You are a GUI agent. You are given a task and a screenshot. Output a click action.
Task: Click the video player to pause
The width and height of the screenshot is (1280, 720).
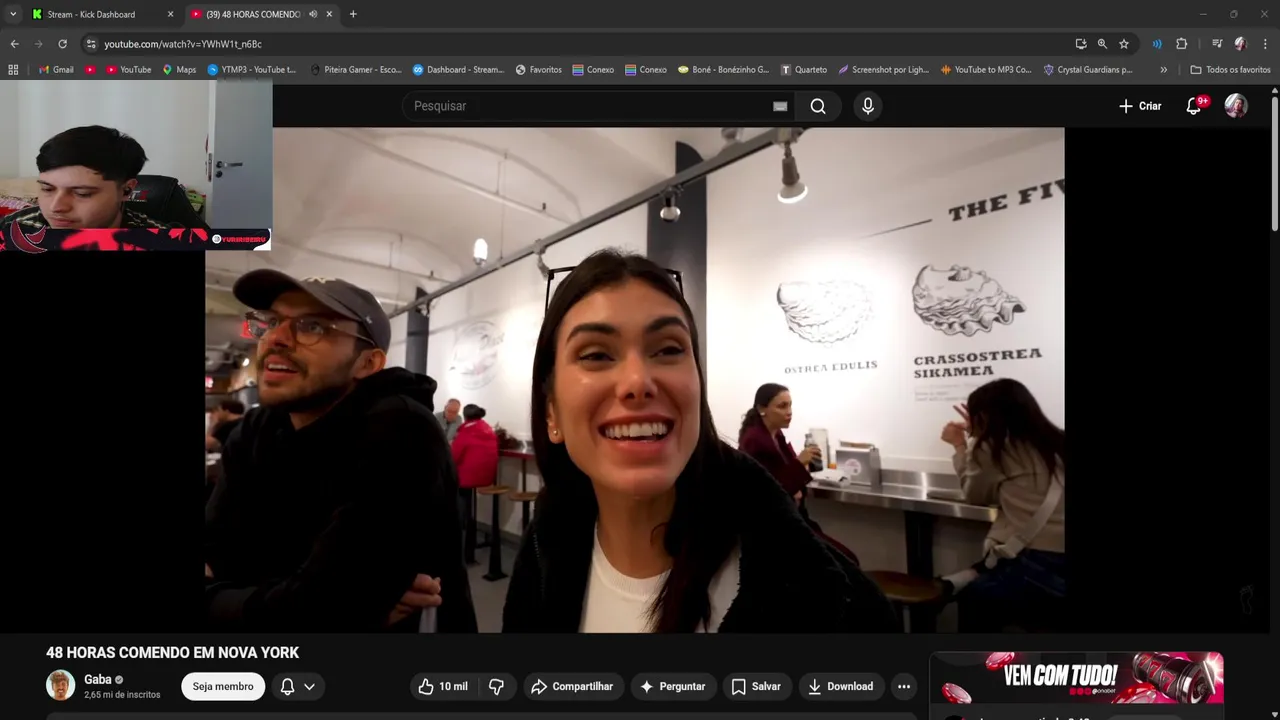[635, 380]
